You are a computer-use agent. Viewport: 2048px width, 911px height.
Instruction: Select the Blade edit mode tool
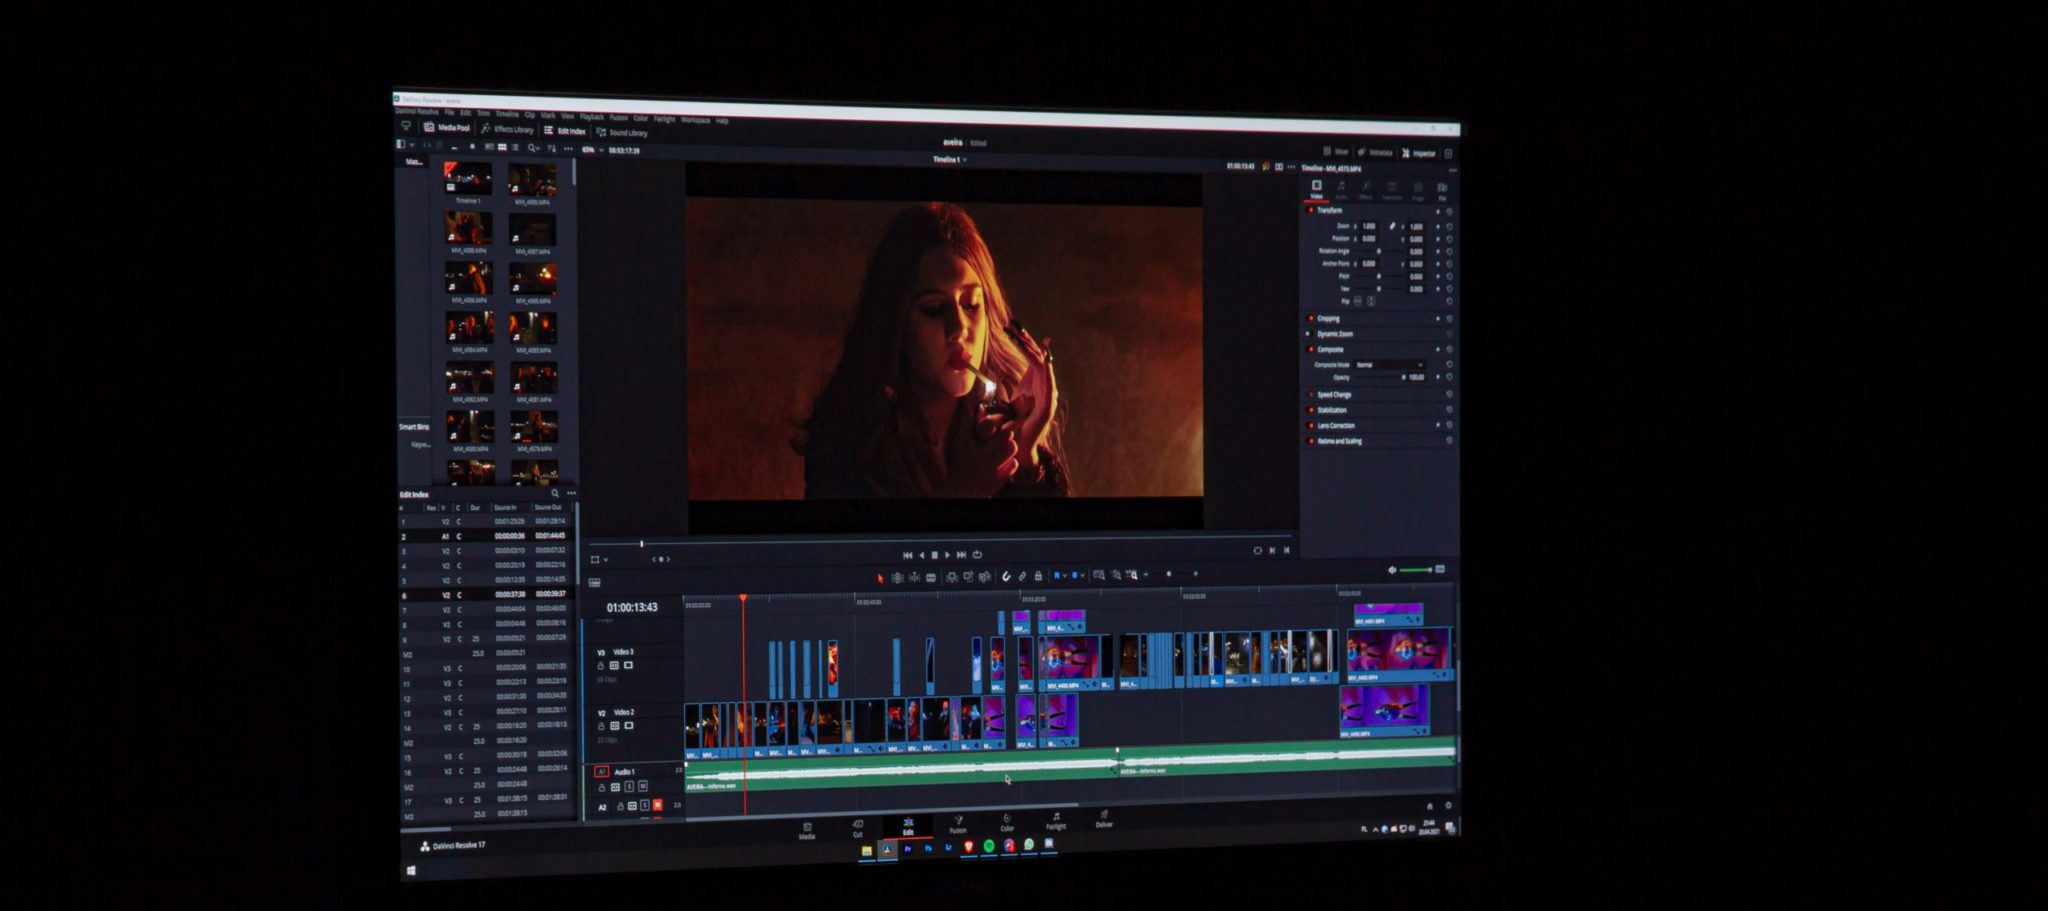click(x=931, y=577)
